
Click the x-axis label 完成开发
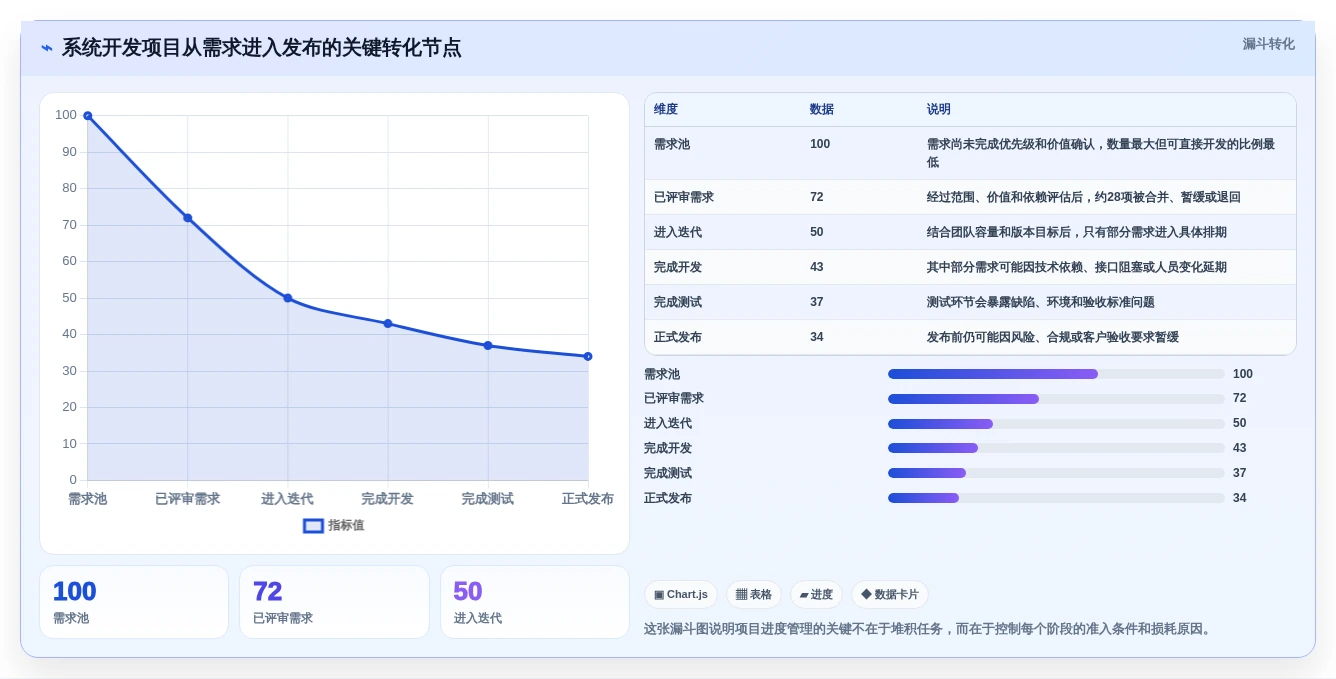click(388, 498)
